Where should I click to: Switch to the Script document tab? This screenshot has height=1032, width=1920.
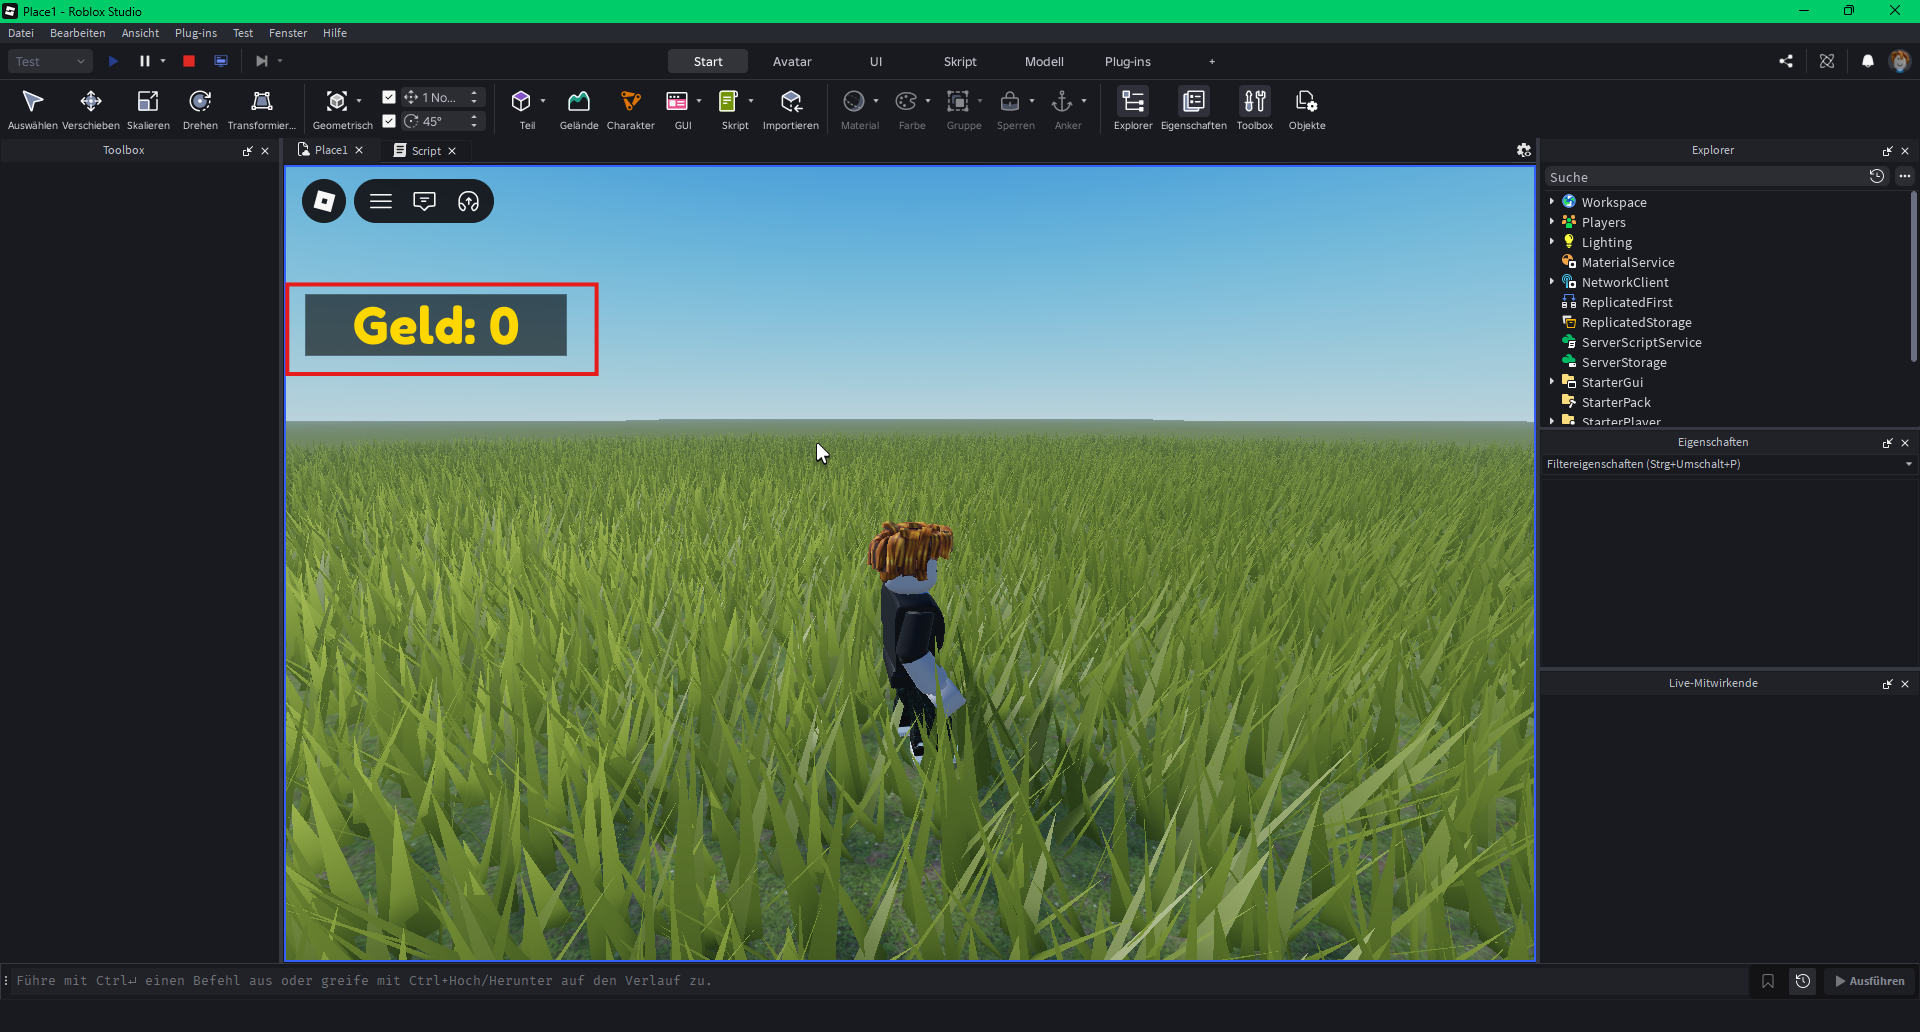pyautogui.click(x=425, y=150)
